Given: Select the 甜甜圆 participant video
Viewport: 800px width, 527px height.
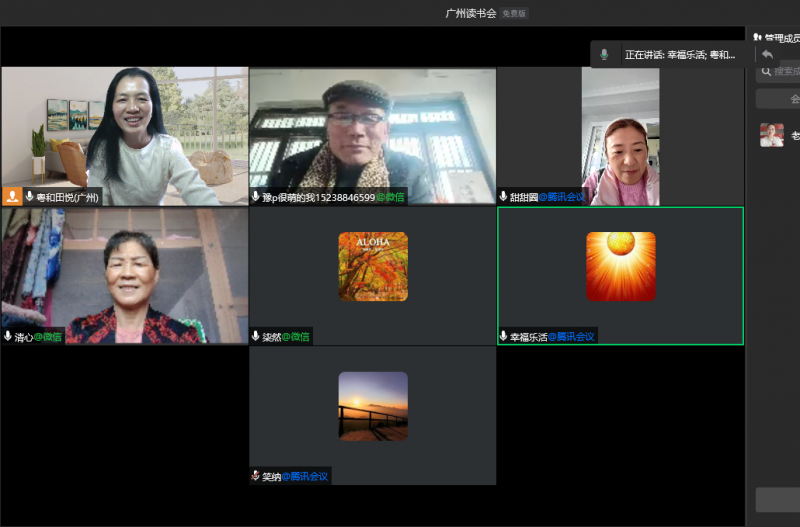Looking at the screenshot, I should click(x=620, y=135).
